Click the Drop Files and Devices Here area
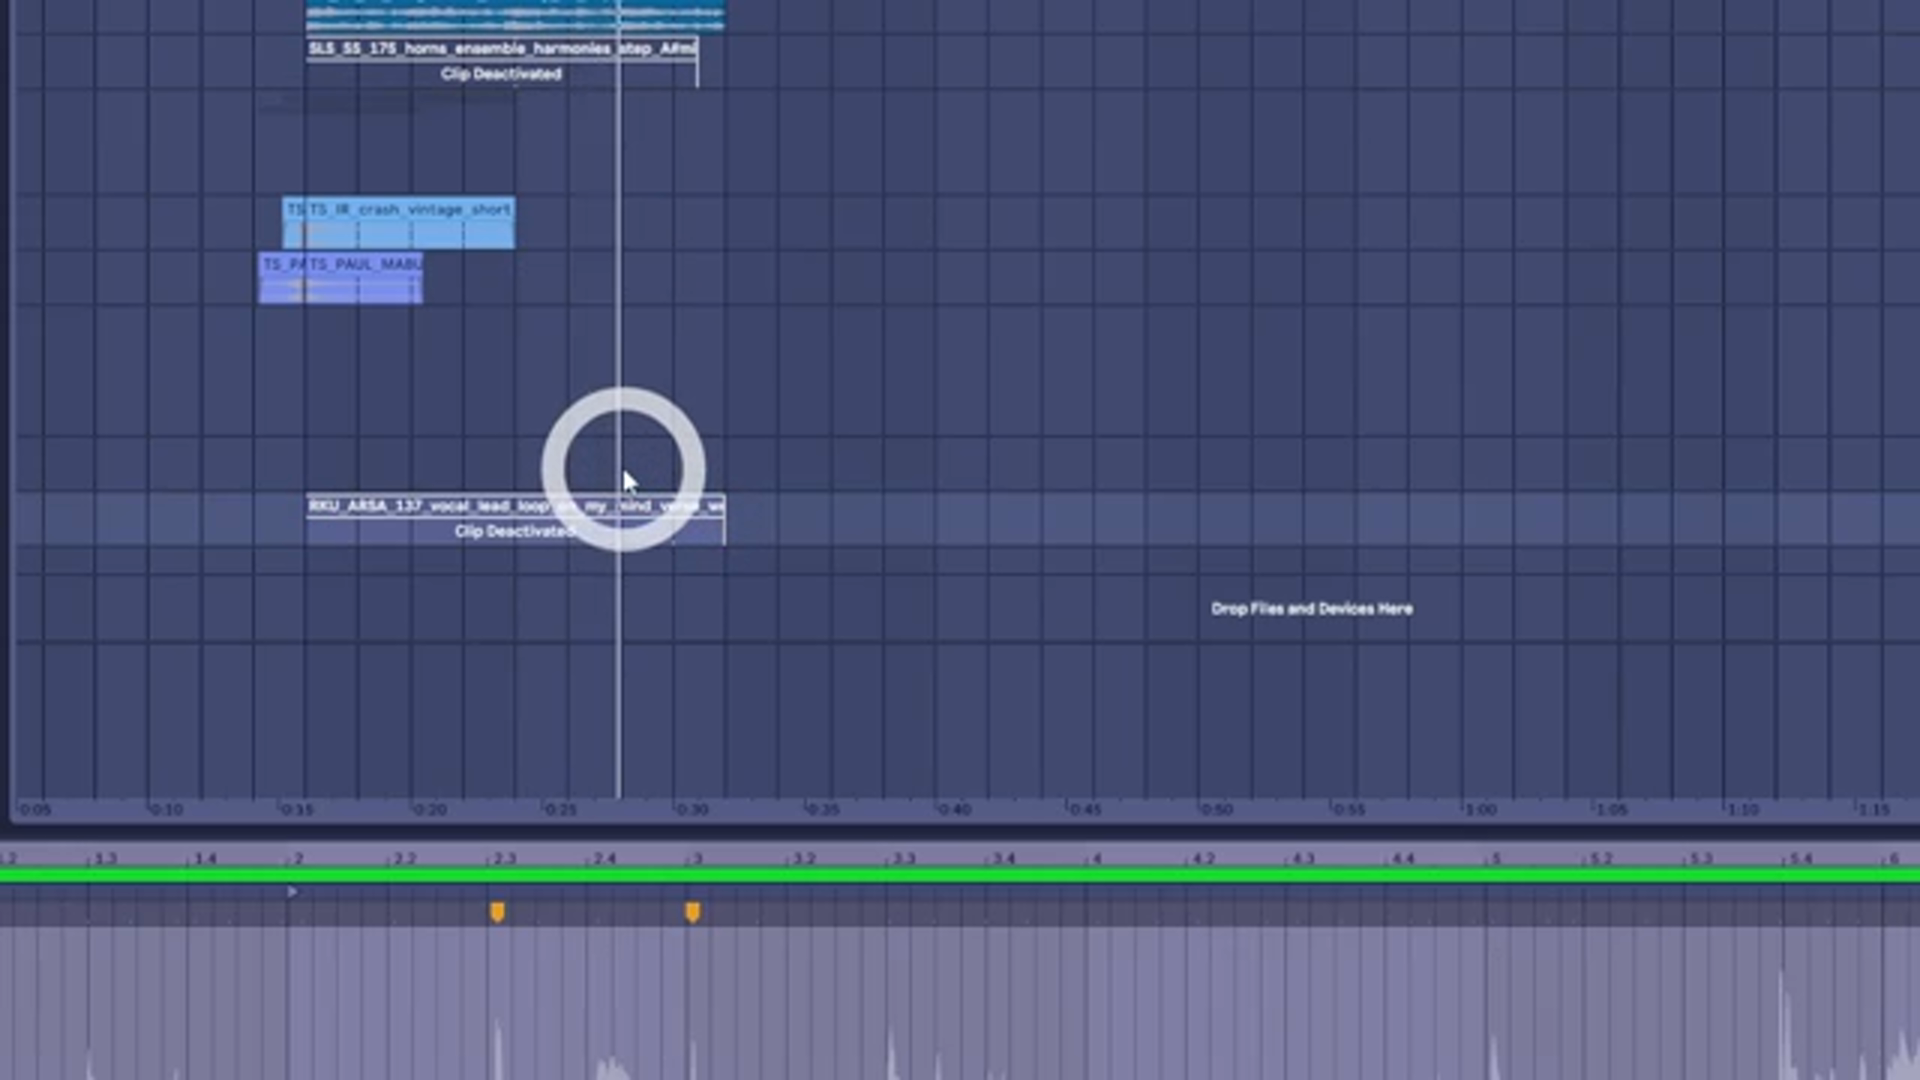The width and height of the screenshot is (1920, 1080). (1311, 609)
